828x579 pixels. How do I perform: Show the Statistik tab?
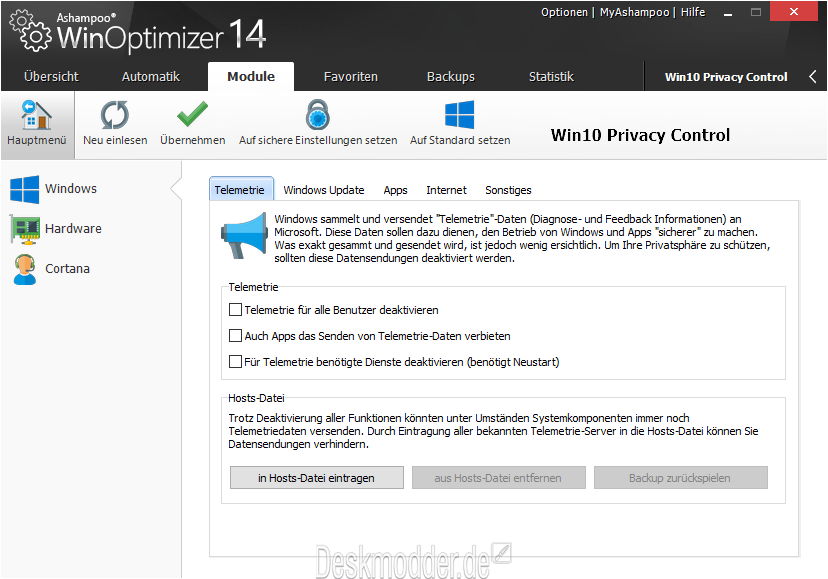[x=551, y=77]
